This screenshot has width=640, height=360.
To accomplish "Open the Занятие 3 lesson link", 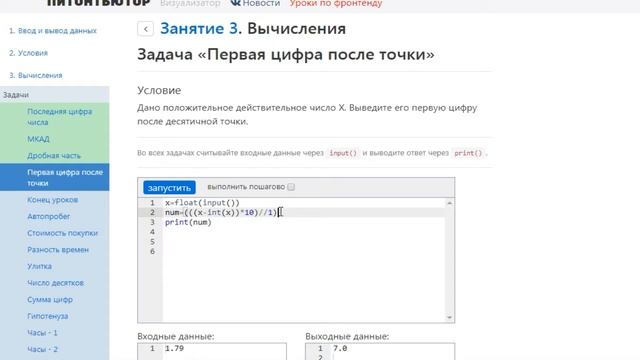I will click(x=199, y=29).
